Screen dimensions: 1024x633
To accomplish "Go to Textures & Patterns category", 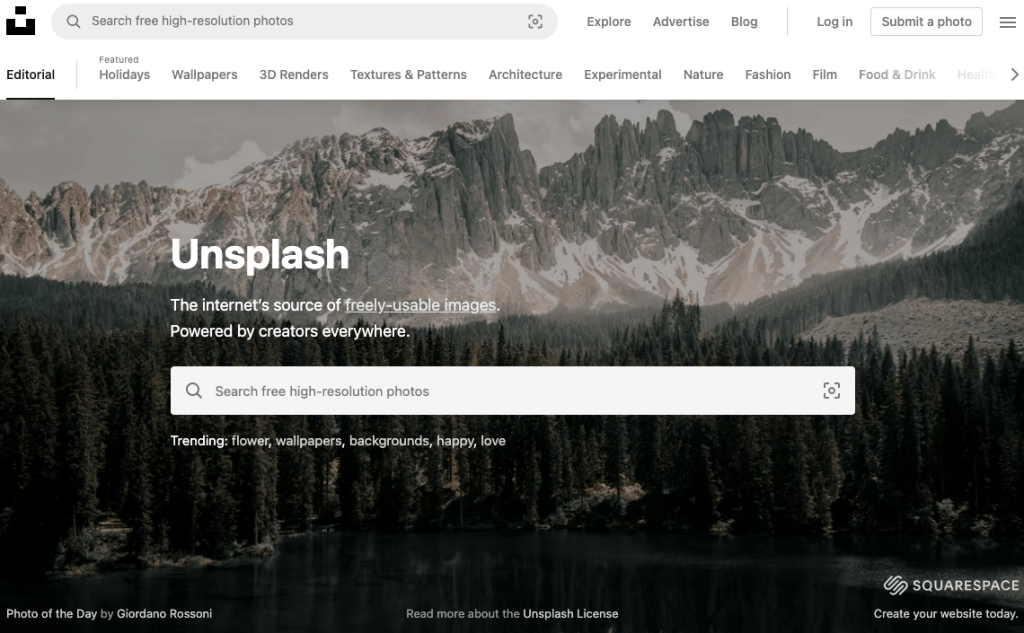I will pyautogui.click(x=408, y=75).
